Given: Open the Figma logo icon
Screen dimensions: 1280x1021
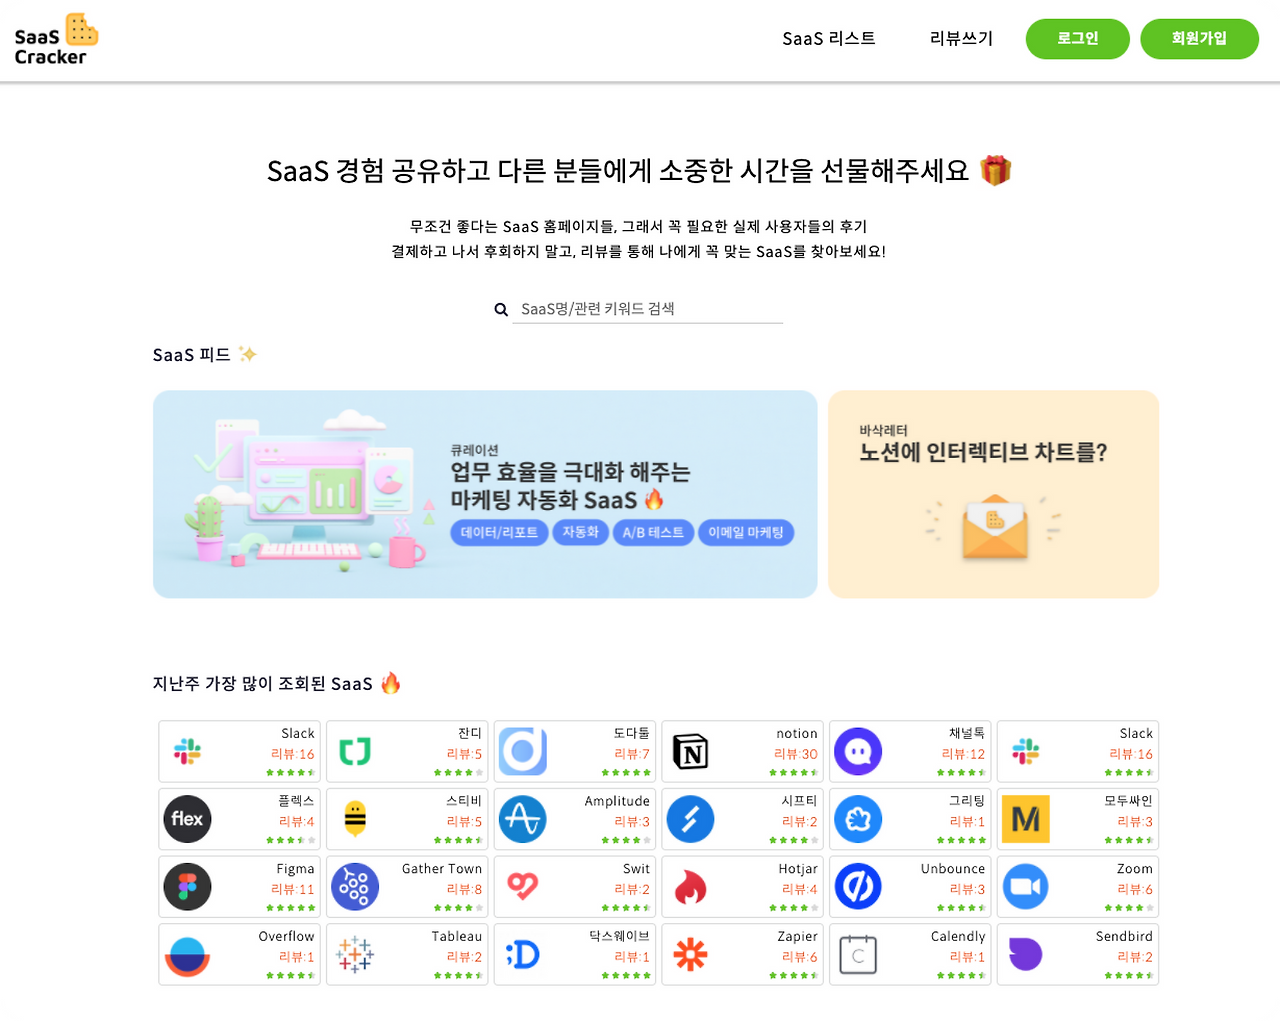Looking at the screenshot, I should pyautogui.click(x=187, y=886).
